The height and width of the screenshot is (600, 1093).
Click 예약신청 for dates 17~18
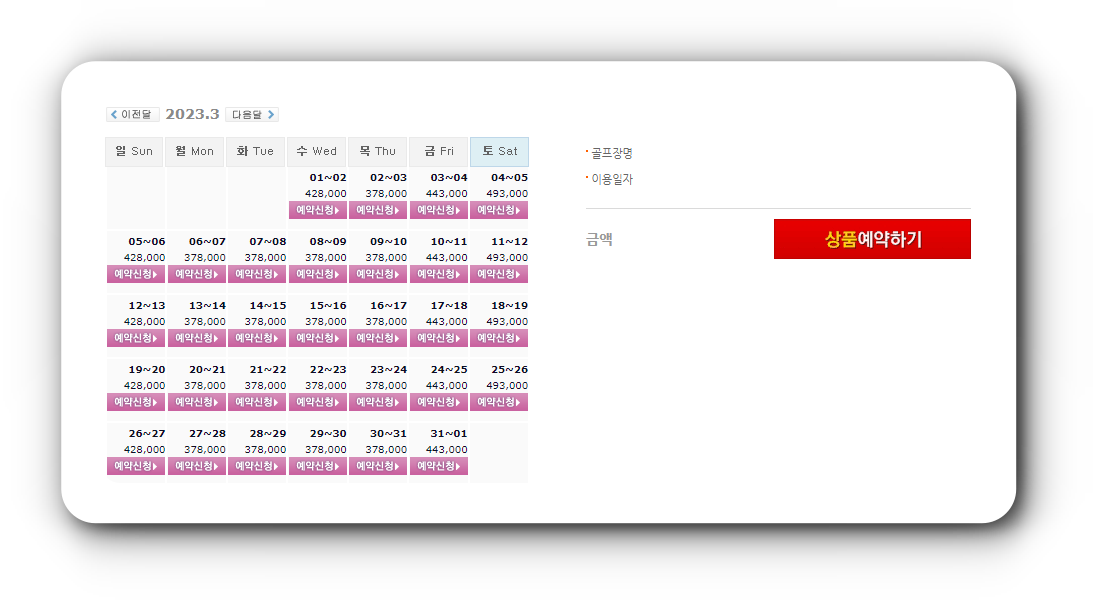pyautogui.click(x=438, y=338)
